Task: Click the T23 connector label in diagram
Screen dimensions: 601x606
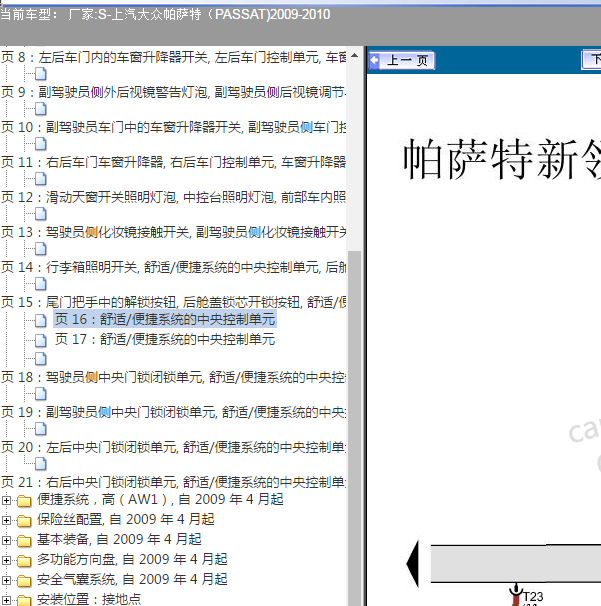Action: 533,597
